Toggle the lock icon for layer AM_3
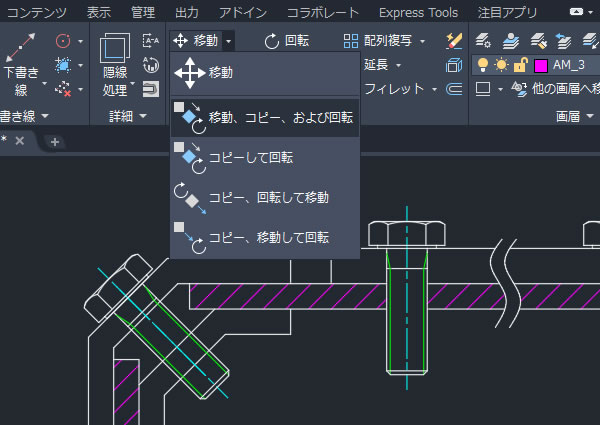This screenshot has width=600, height=425. 520,65
